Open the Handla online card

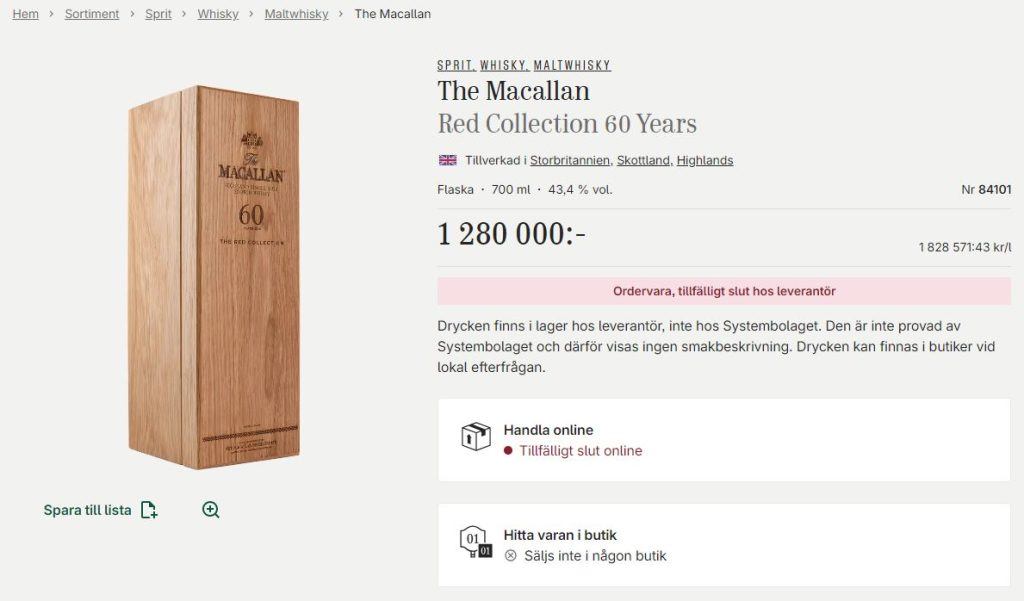click(723, 440)
